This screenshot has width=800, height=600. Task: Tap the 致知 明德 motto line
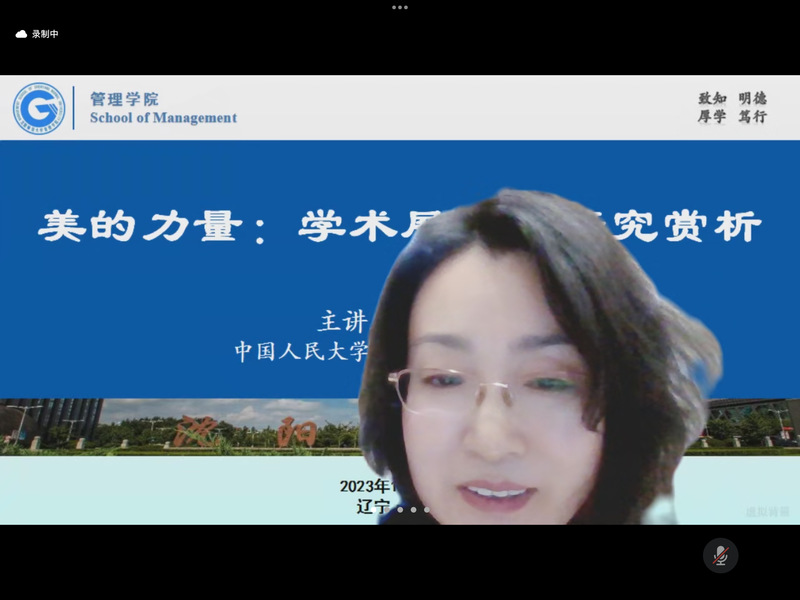(x=732, y=99)
